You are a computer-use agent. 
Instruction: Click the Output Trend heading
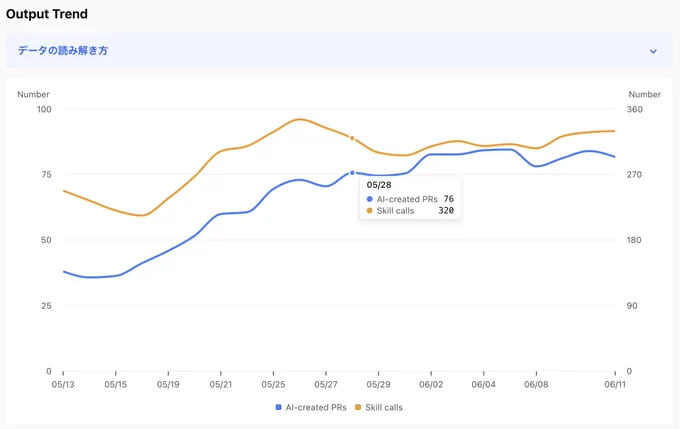coord(47,14)
